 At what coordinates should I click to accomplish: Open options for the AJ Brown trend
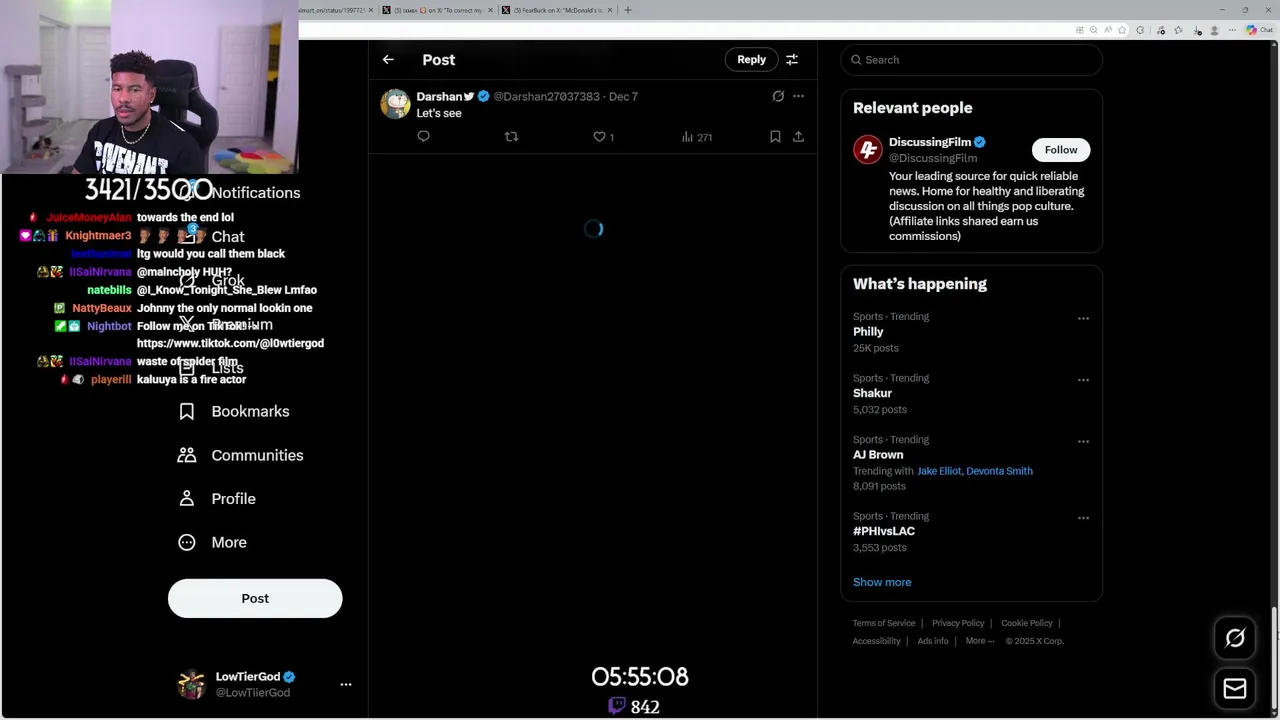[x=1083, y=441]
